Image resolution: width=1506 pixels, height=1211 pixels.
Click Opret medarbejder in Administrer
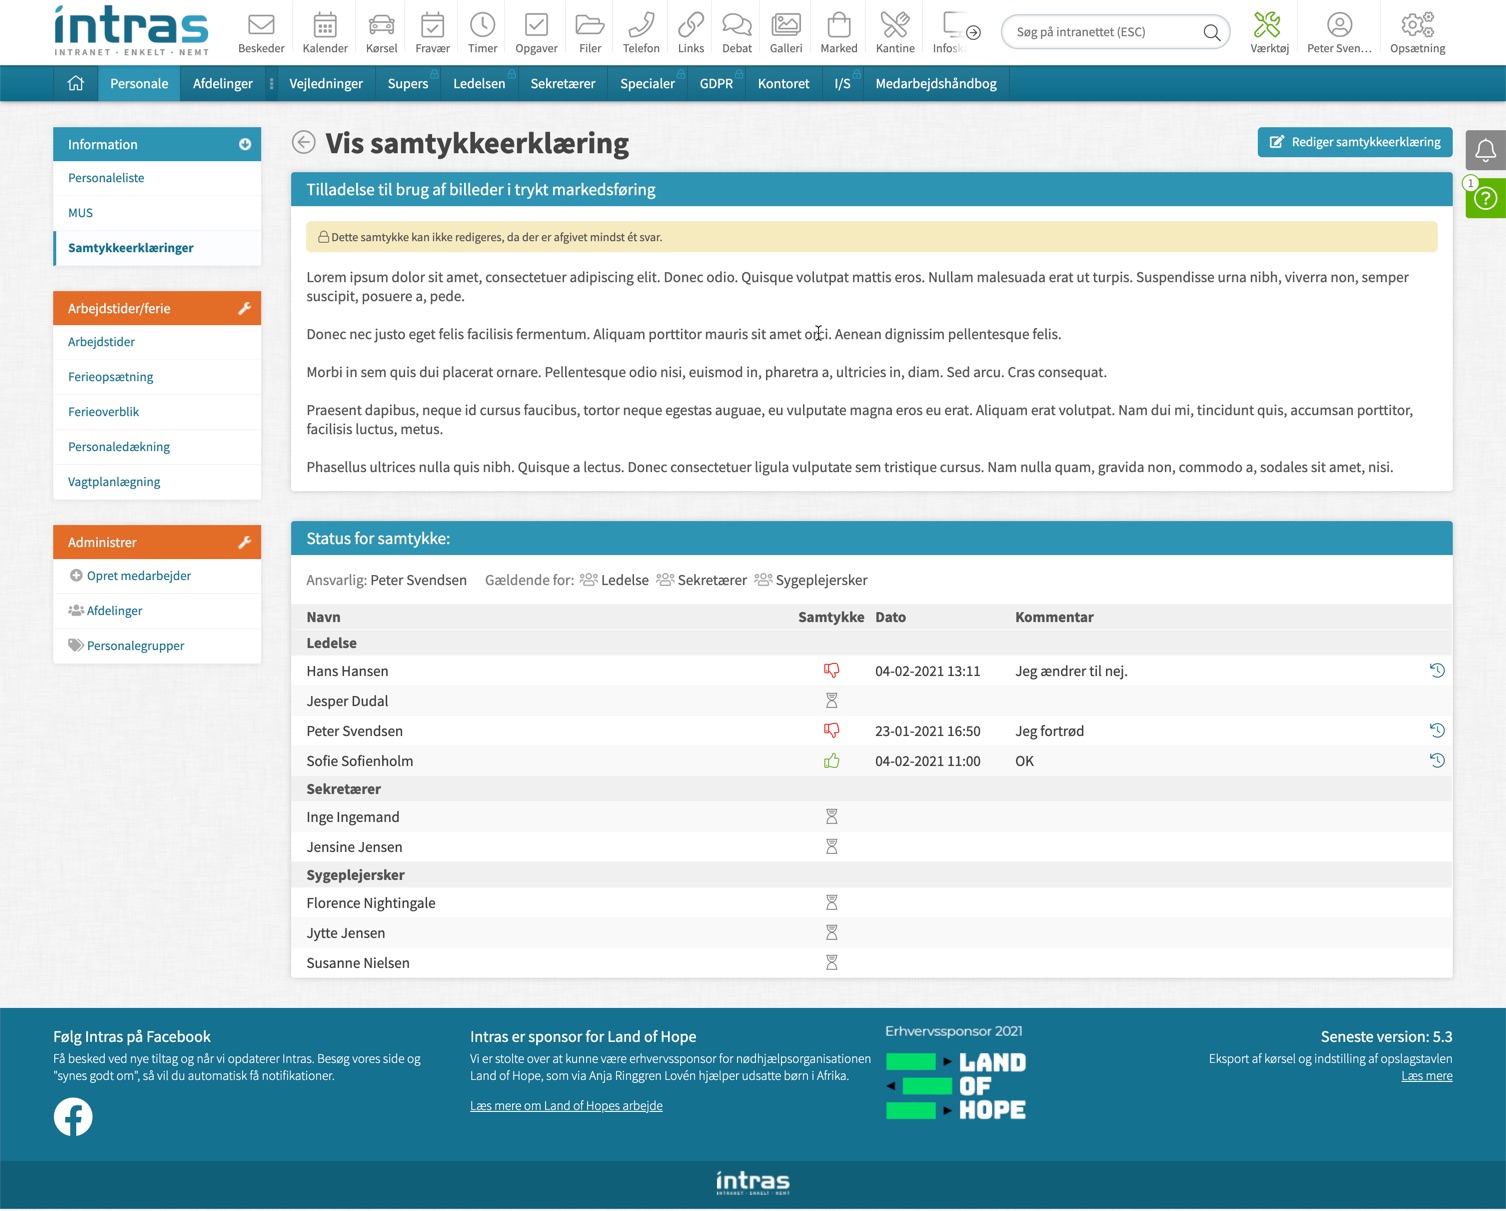[x=138, y=576]
